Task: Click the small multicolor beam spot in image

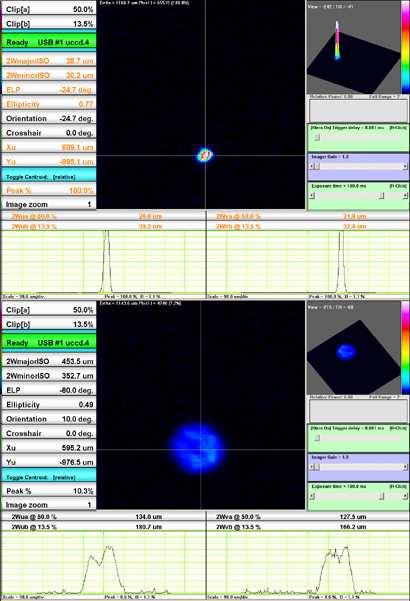Action: [205, 155]
